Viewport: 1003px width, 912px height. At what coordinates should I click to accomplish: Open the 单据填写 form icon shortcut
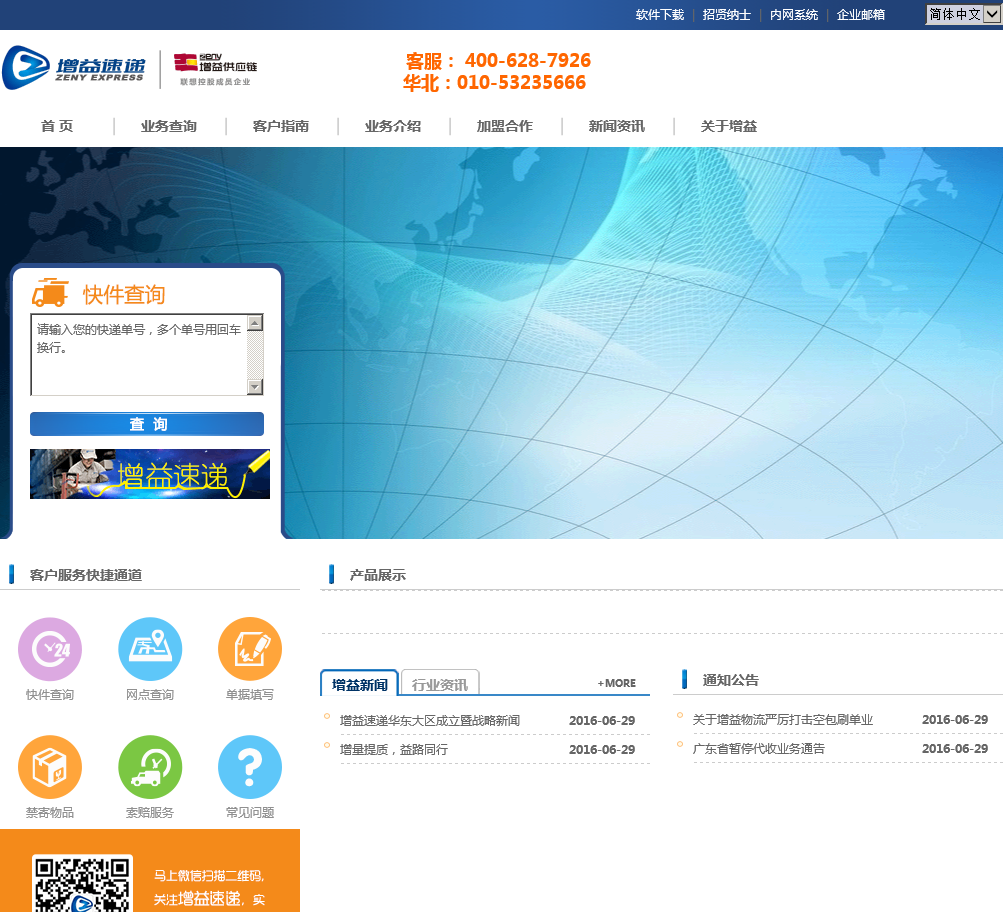[250, 649]
